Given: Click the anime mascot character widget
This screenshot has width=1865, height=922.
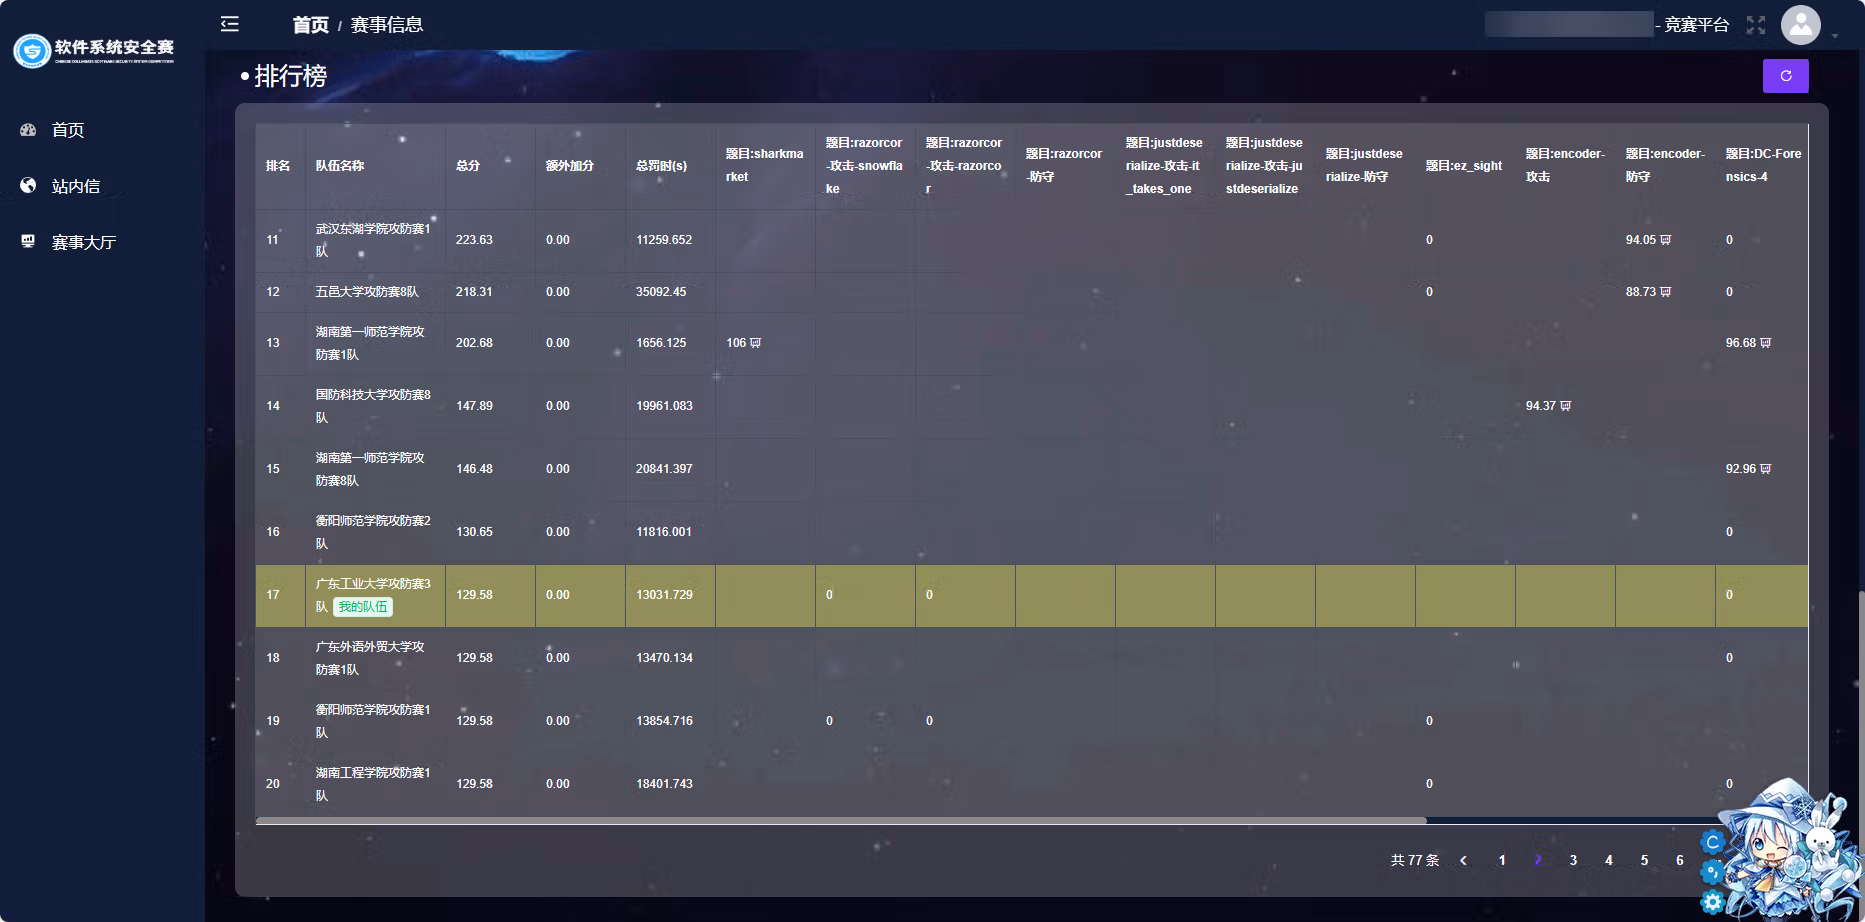Looking at the screenshot, I should coord(1792,850).
